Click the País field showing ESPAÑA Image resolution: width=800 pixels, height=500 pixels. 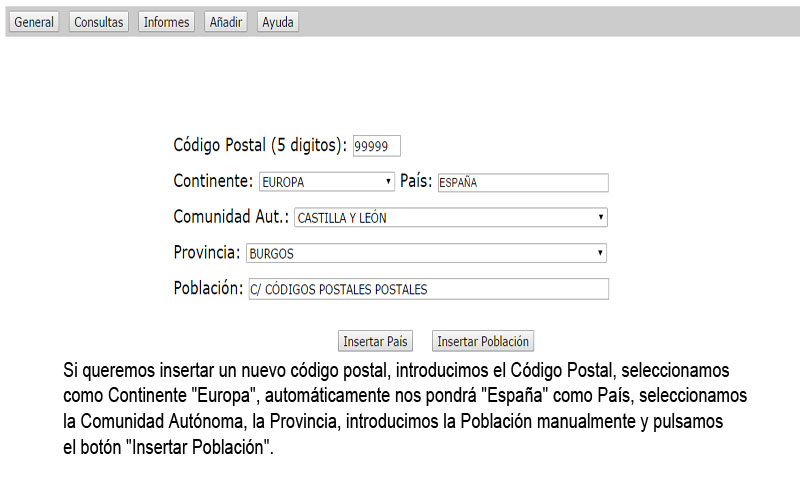pyautogui.click(x=523, y=183)
